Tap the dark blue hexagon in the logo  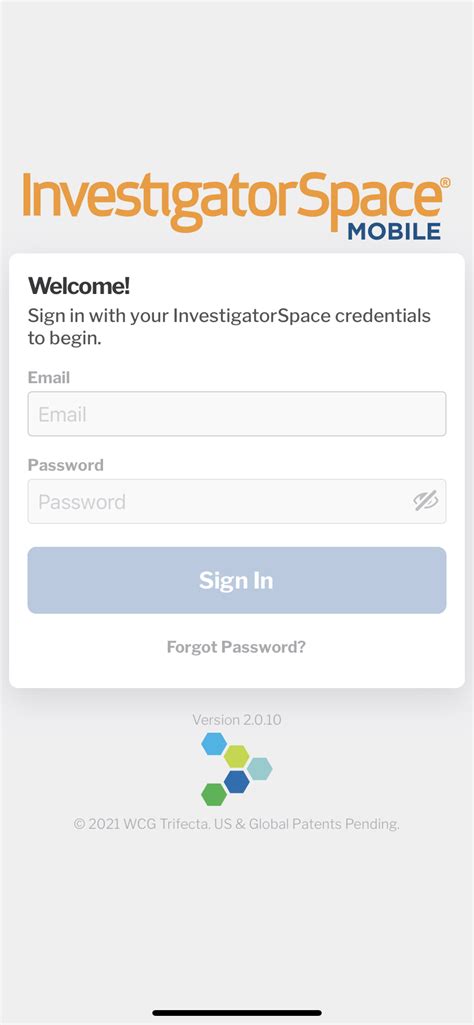click(237, 781)
